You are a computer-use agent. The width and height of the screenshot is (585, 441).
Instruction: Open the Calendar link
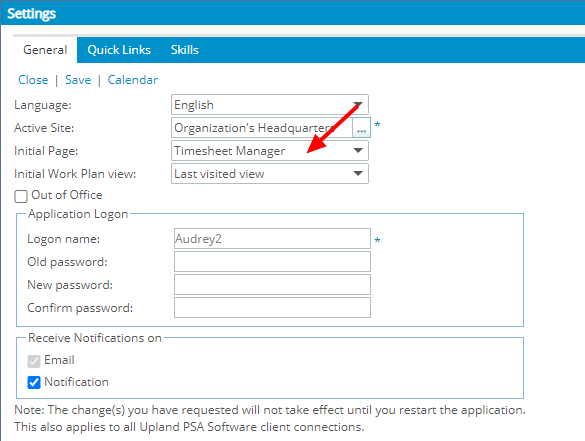tap(133, 80)
